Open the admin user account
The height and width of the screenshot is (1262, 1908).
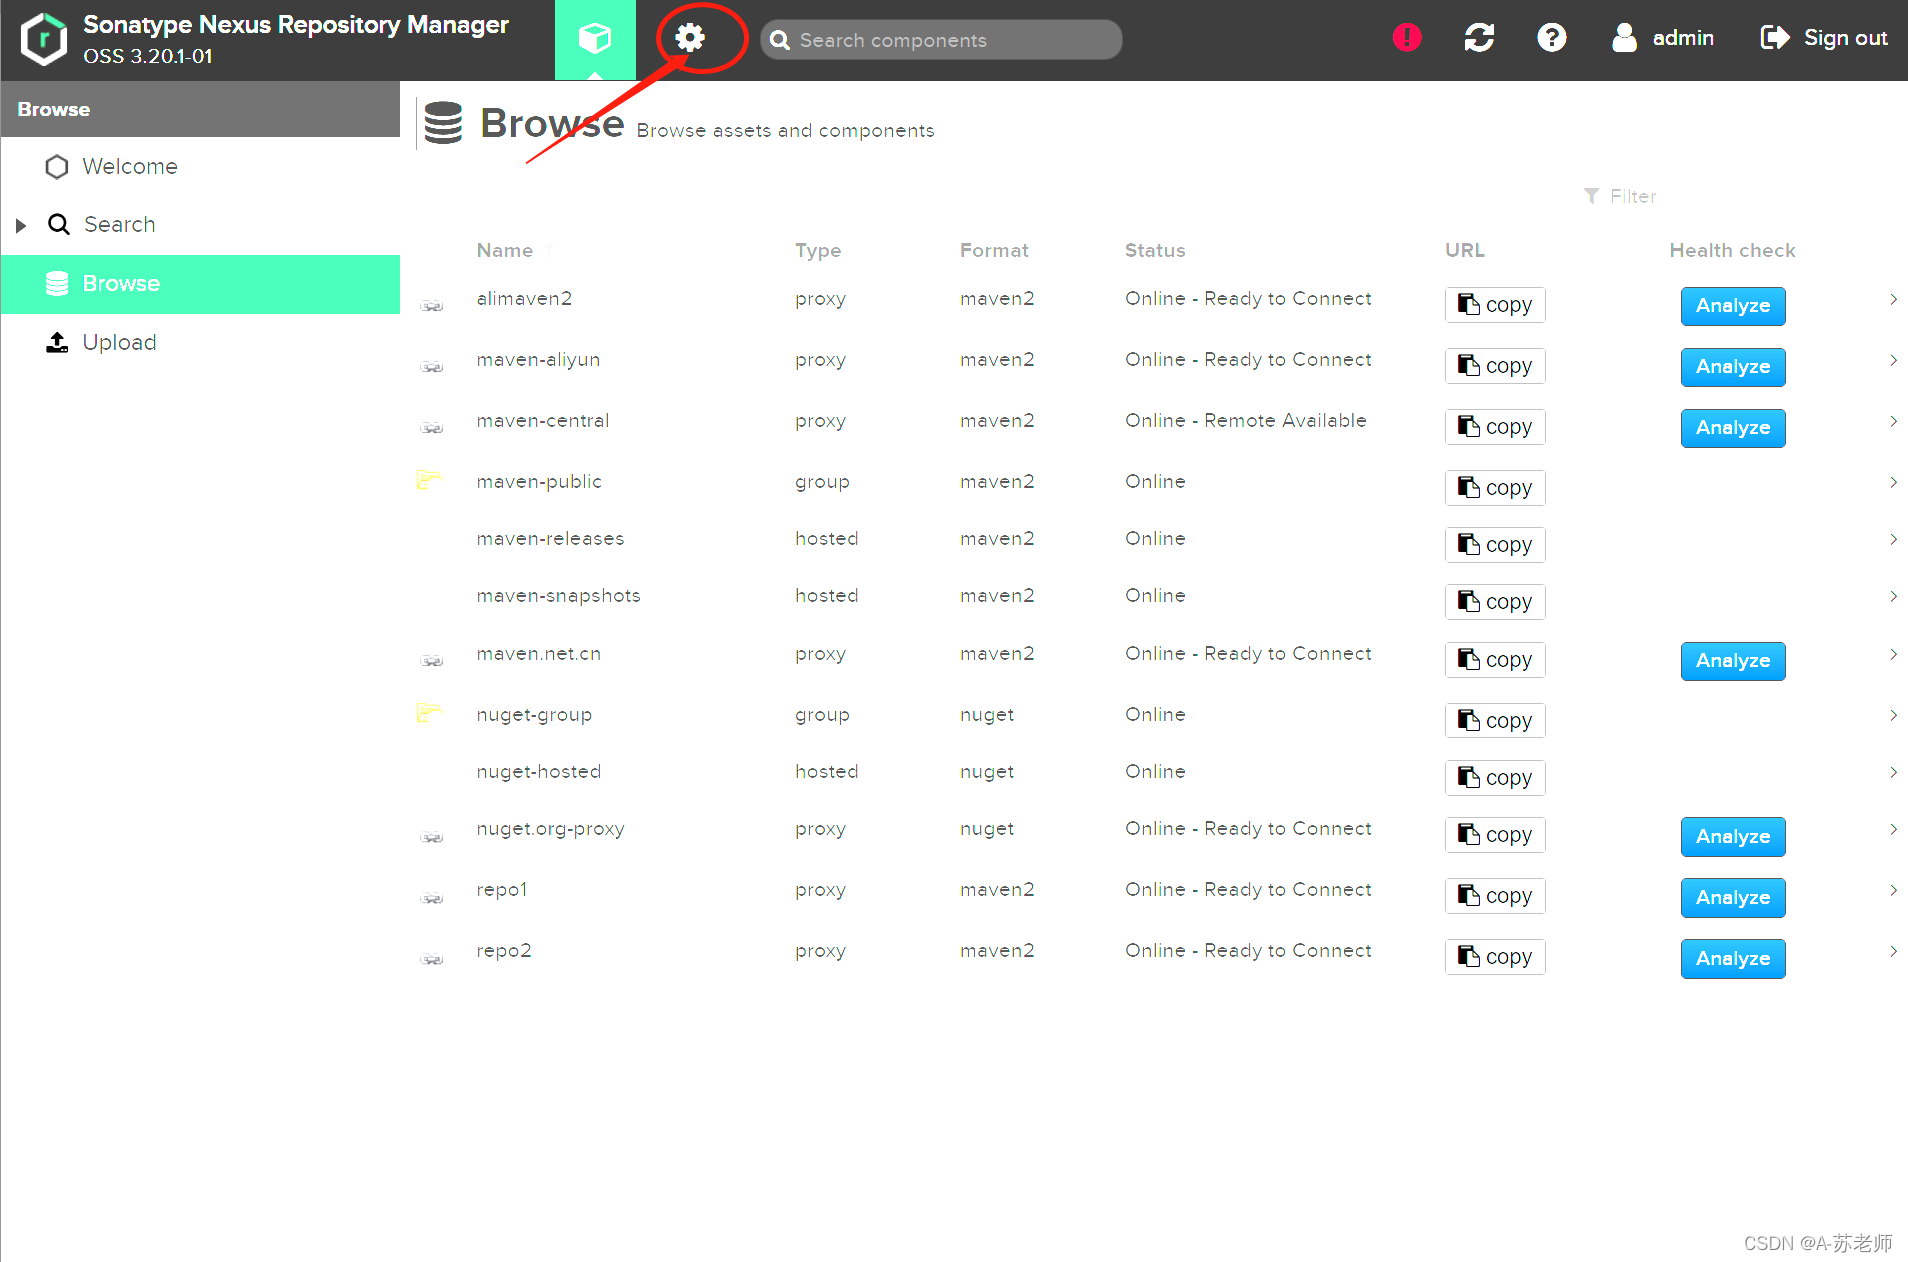tap(1663, 38)
